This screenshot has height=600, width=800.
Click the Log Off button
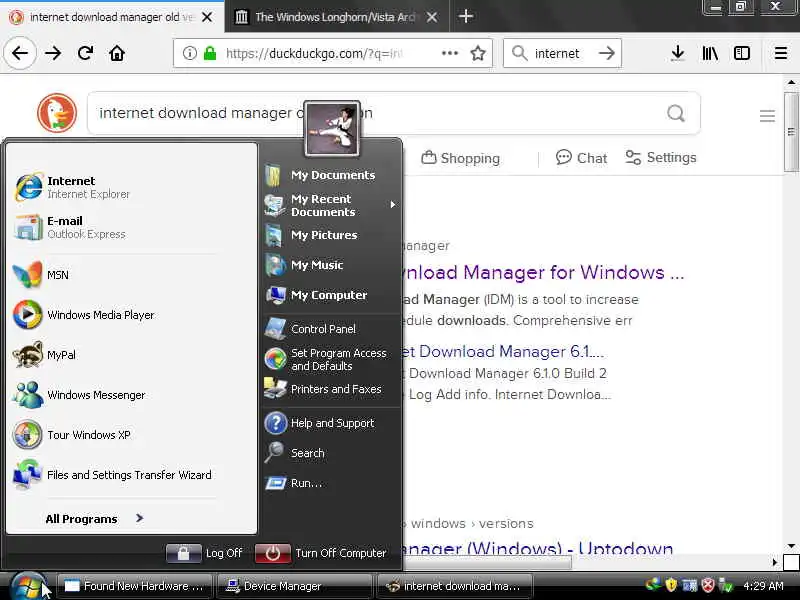(205, 553)
